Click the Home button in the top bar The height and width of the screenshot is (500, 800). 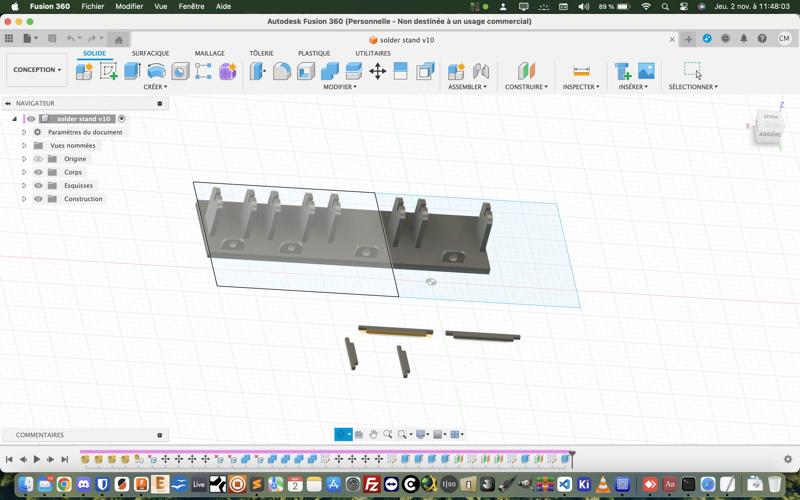tap(118, 39)
